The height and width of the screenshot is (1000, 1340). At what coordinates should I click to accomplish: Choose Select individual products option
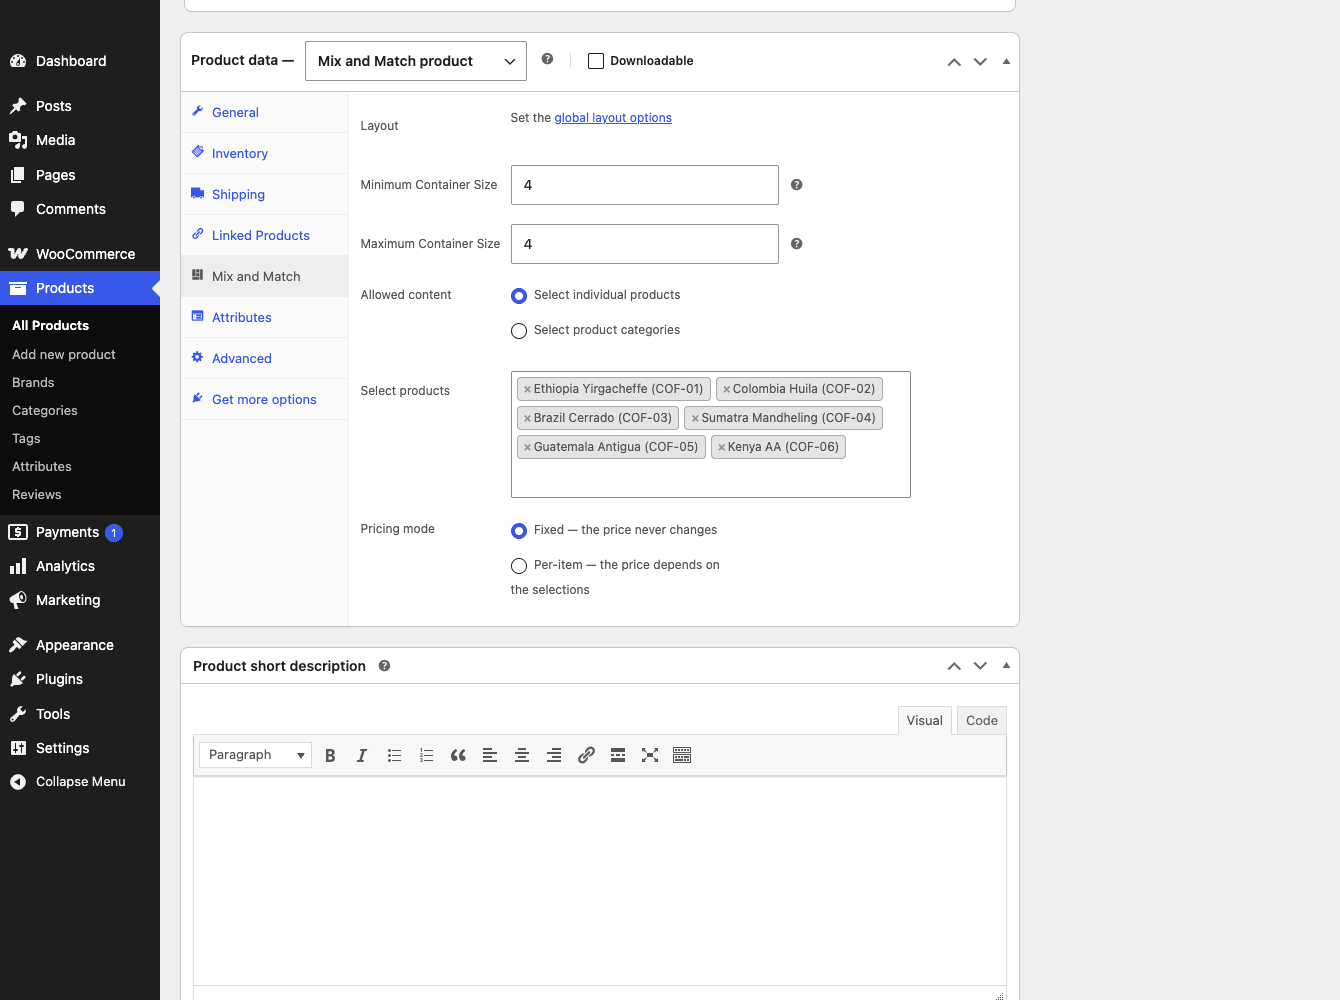click(x=519, y=296)
